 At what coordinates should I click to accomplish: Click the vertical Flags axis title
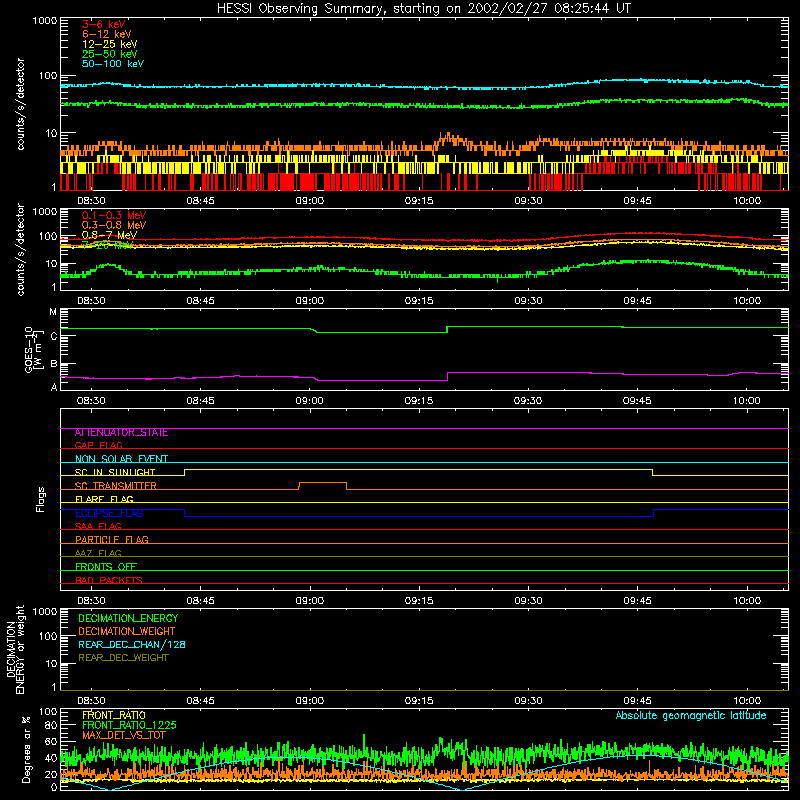41,499
